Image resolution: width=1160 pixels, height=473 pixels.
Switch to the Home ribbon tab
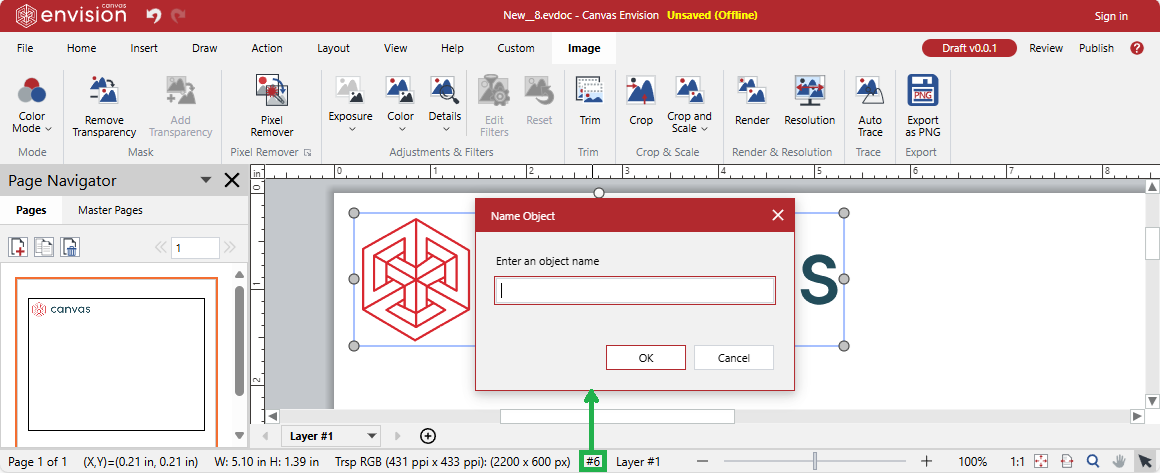pyautogui.click(x=81, y=48)
